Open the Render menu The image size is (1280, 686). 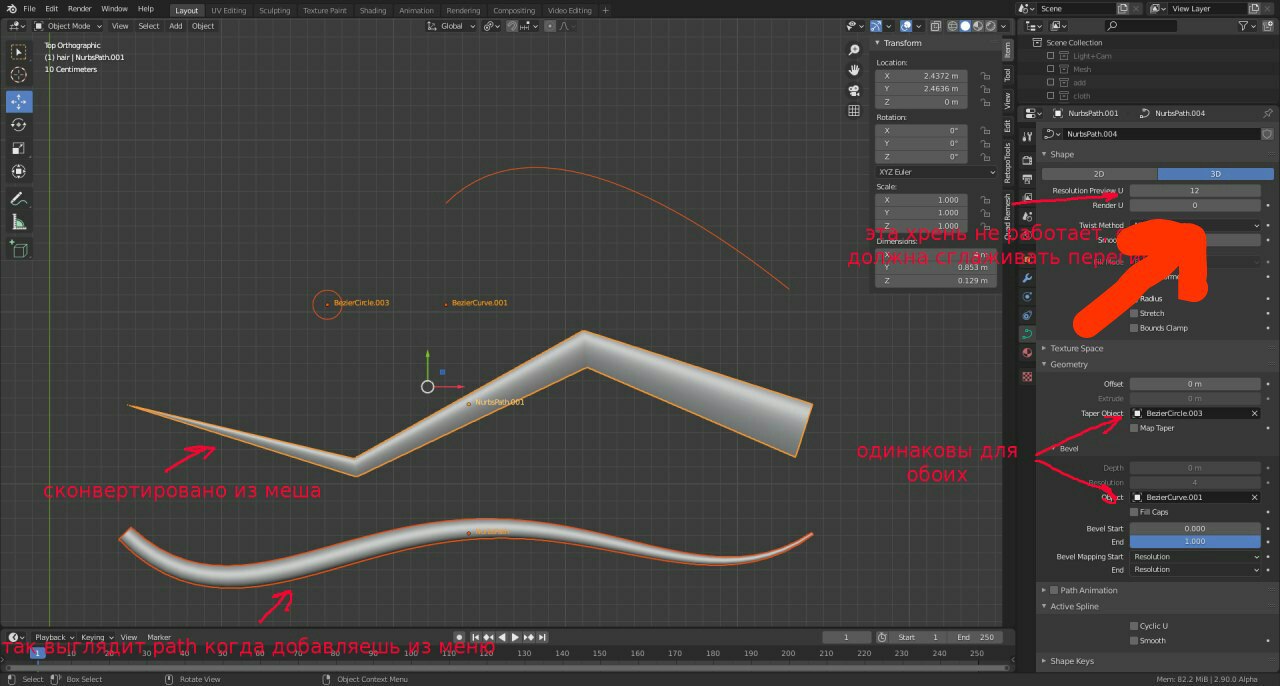[x=79, y=9]
